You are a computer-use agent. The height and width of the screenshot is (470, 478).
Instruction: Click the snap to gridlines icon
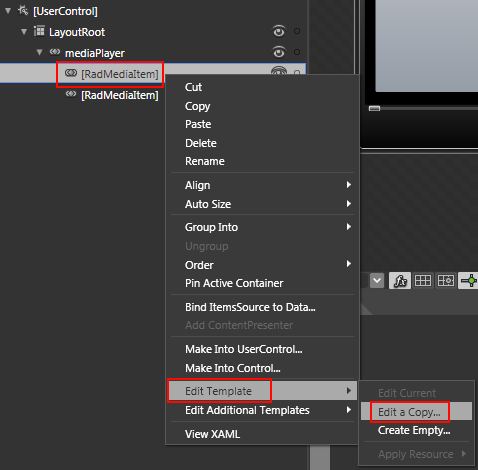tap(446, 281)
